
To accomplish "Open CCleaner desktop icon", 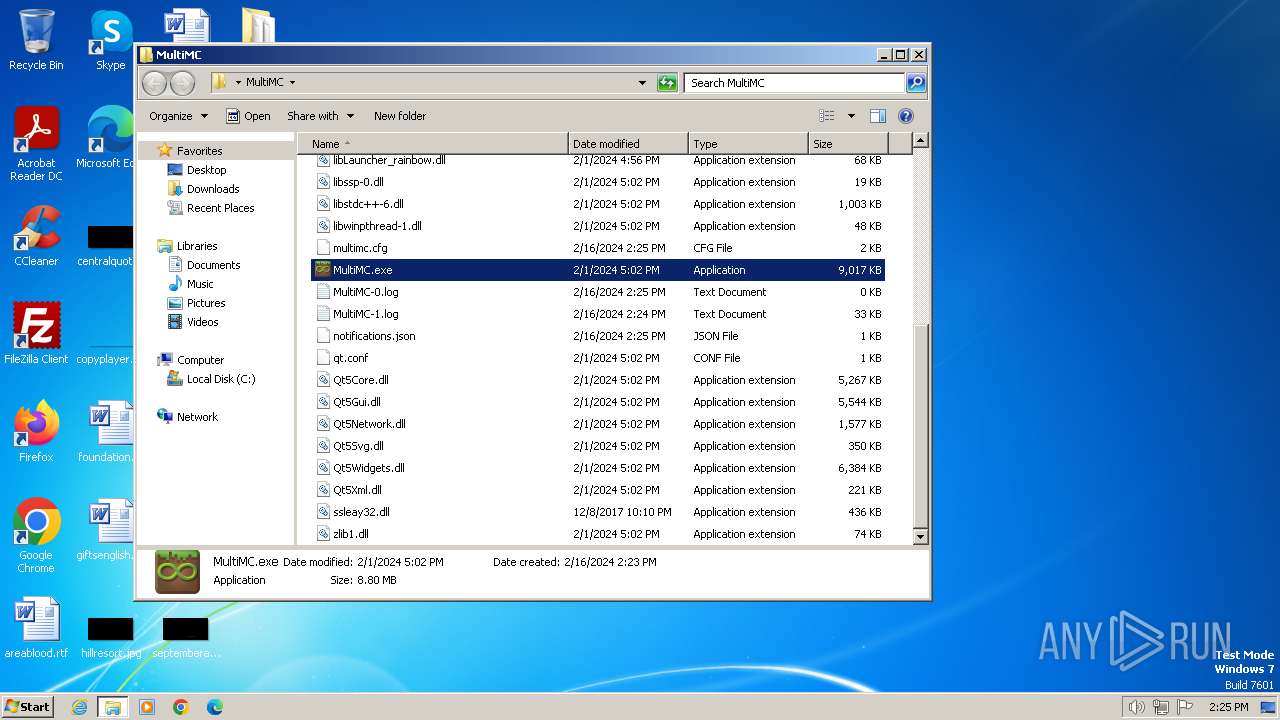I will (x=36, y=236).
